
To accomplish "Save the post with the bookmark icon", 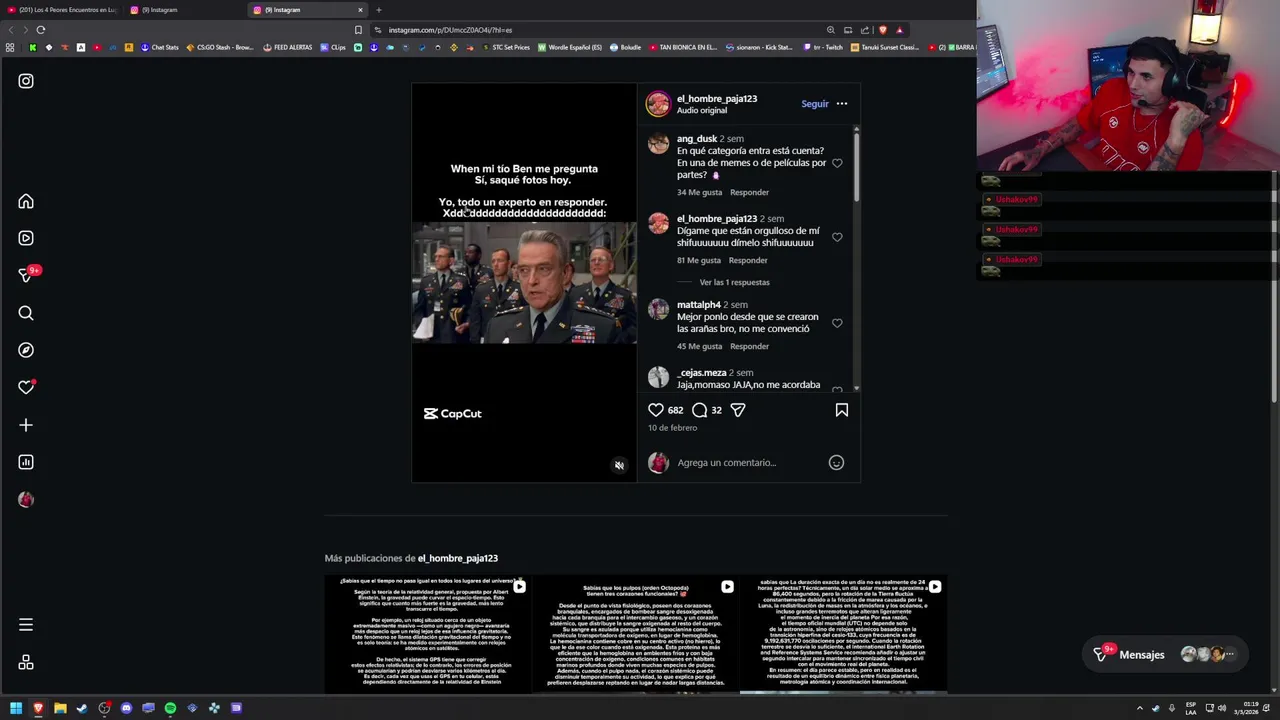I will (x=842, y=410).
